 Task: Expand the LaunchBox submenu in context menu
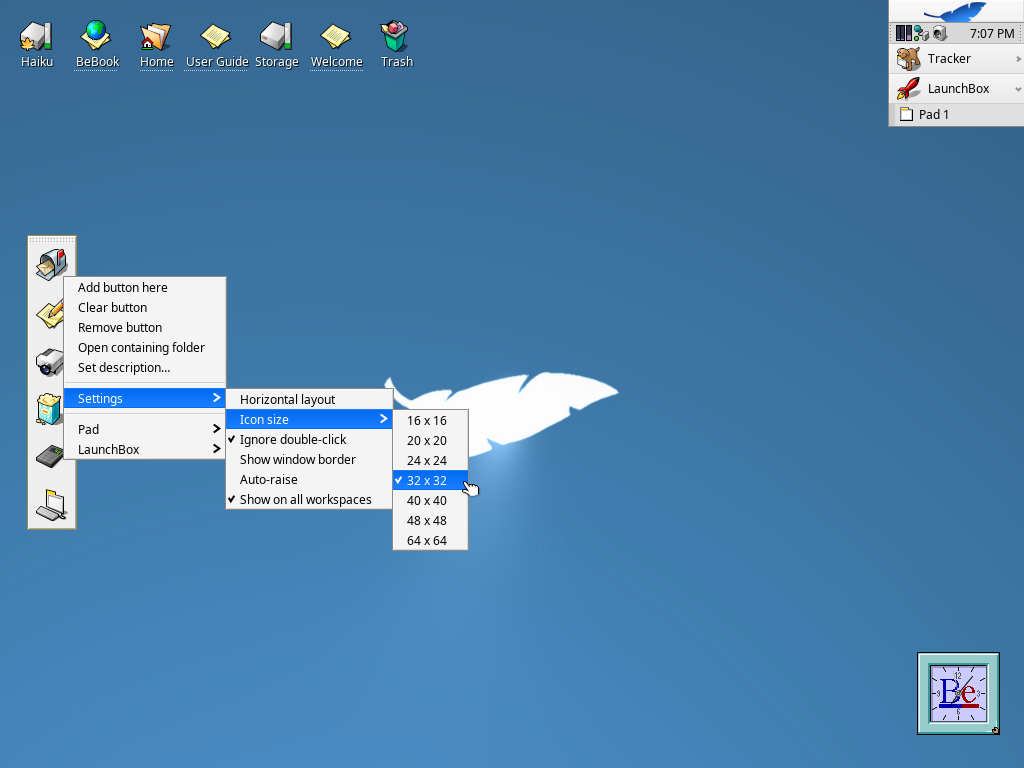click(145, 449)
